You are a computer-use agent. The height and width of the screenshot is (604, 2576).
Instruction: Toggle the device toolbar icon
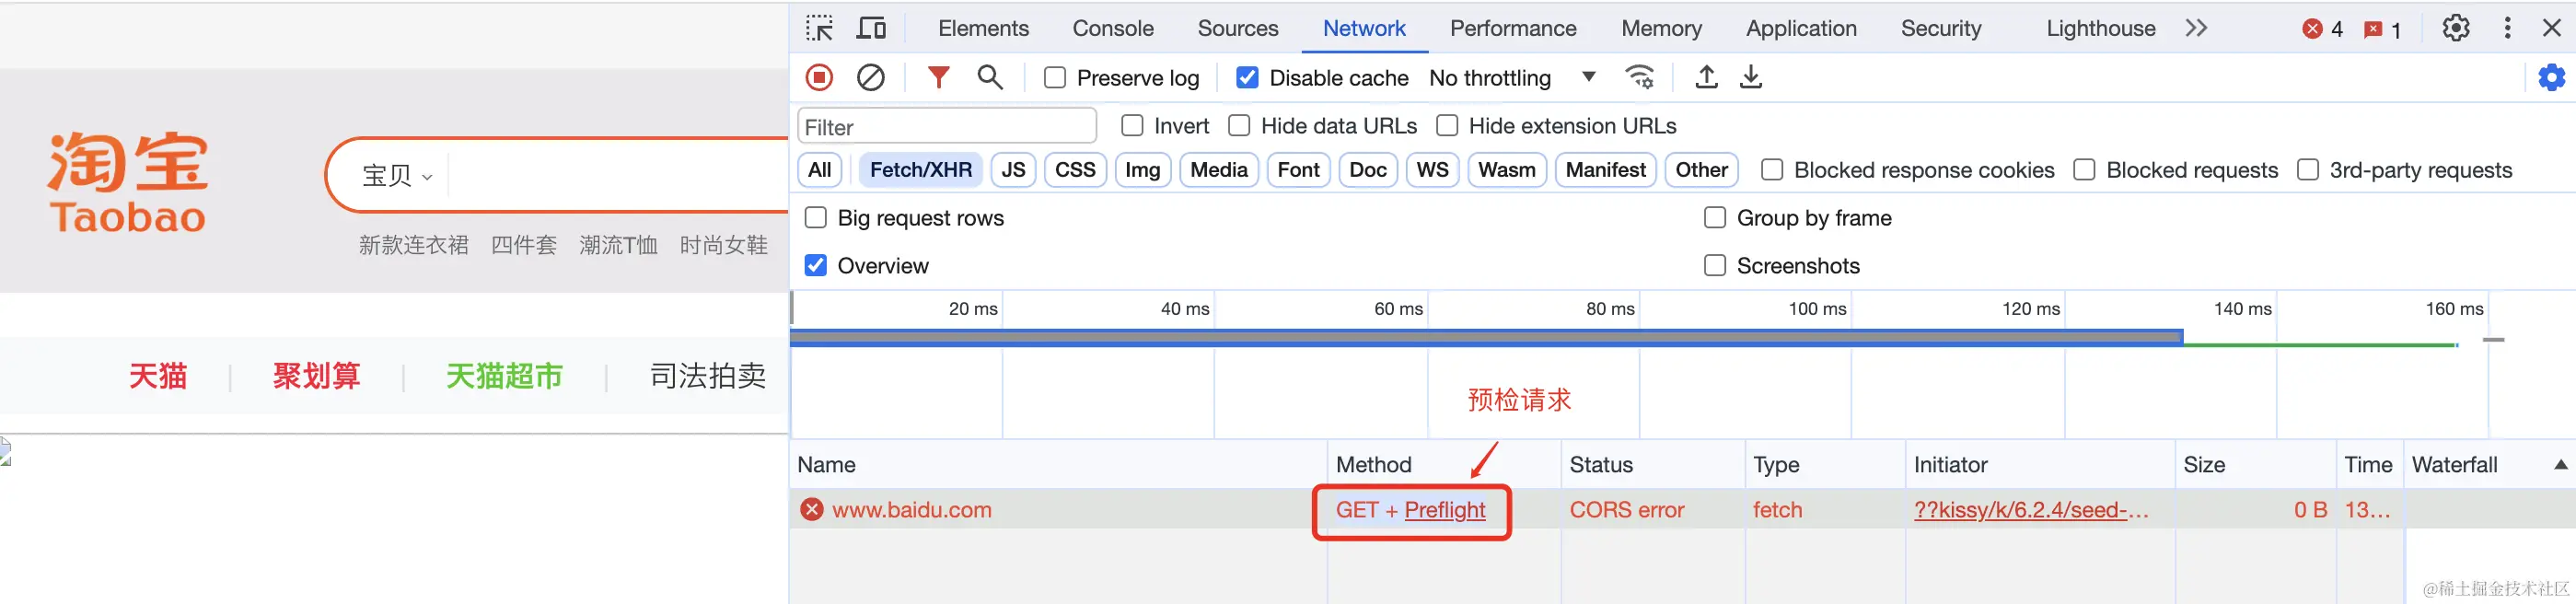click(871, 28)
